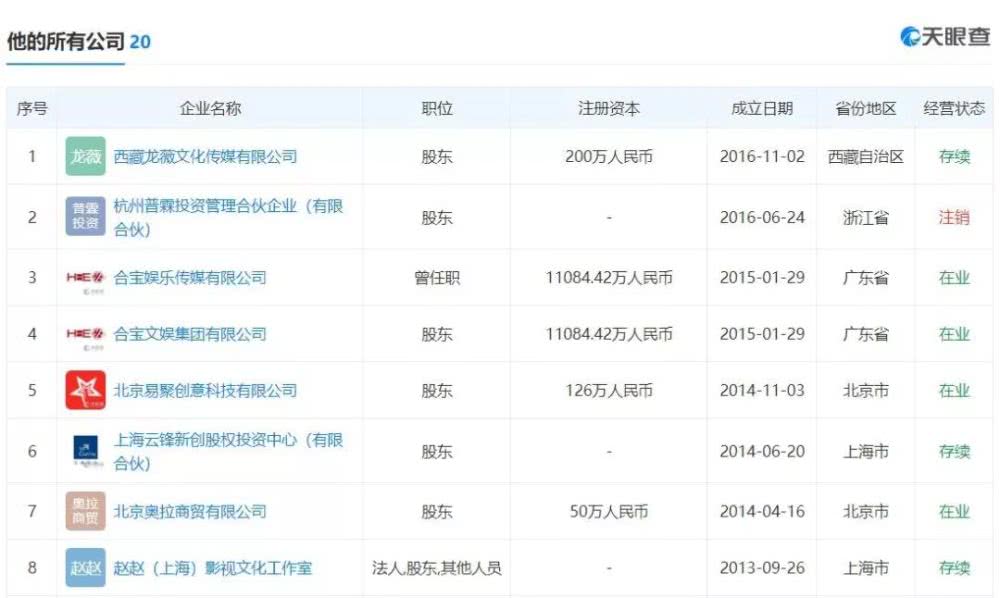Click the date 2016-06-24

[762, 217]
